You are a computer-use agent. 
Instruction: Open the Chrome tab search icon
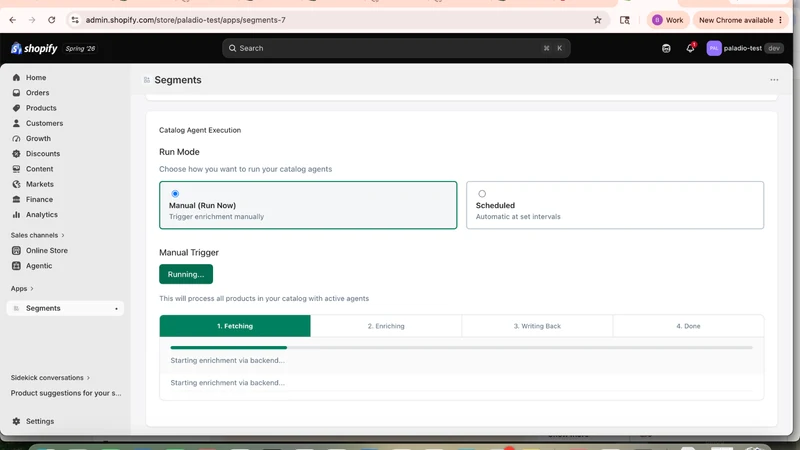(624, 20)
